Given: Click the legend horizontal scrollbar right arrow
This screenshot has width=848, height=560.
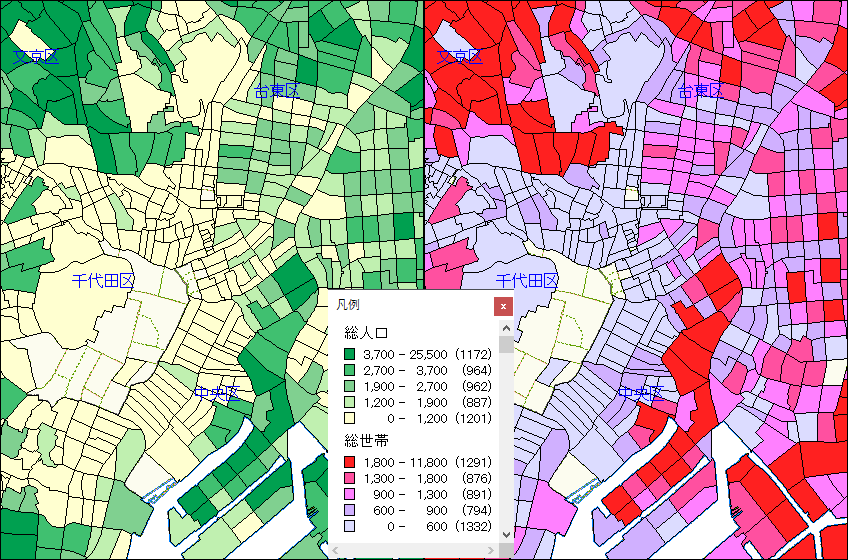Looking at the screenshot, I should coord(491,551).
